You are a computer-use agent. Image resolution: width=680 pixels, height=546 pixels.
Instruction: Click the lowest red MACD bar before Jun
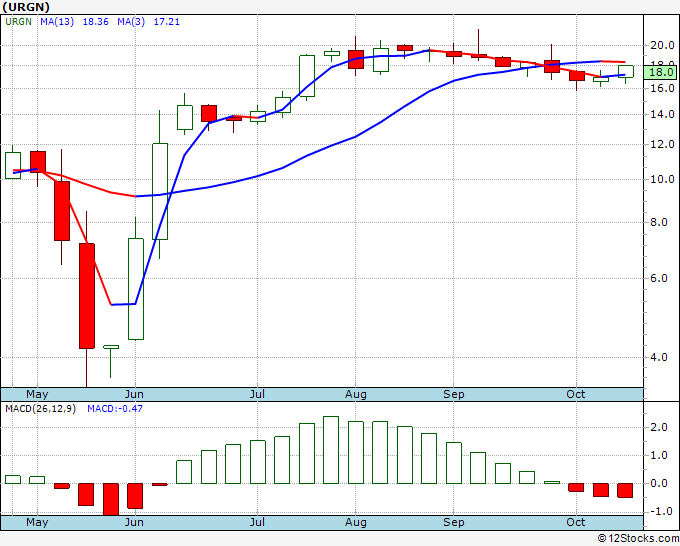(x=111, y=499)
